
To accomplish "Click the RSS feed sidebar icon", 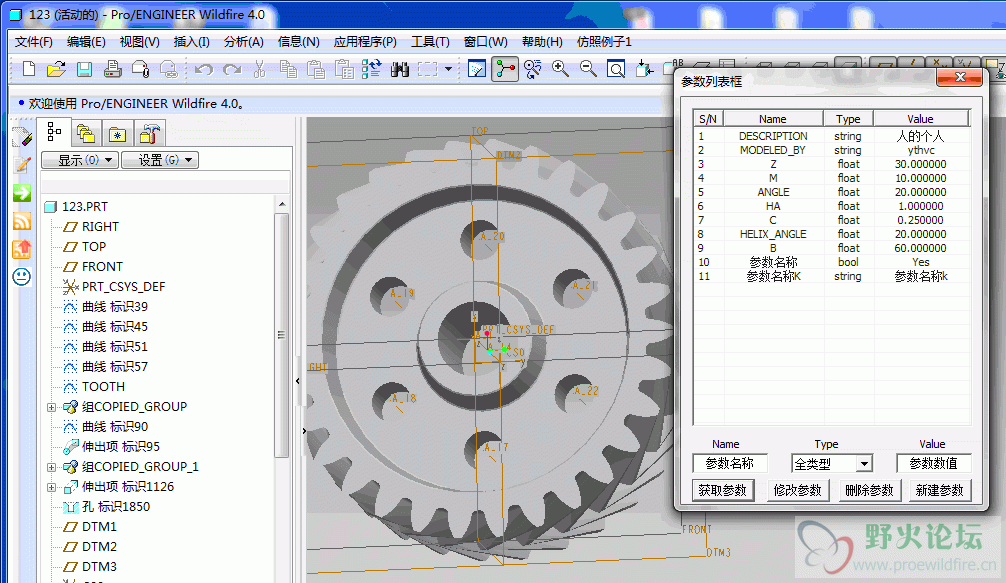I will click(x=22, y=221).
